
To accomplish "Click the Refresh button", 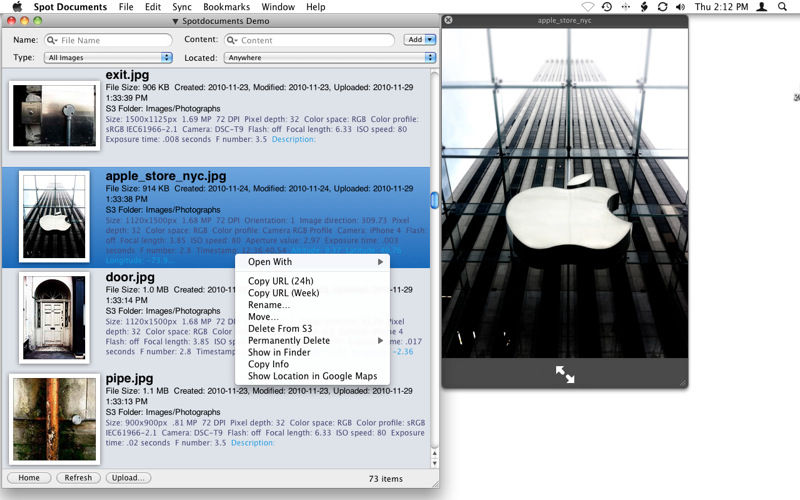I will (x=78, y=478).
